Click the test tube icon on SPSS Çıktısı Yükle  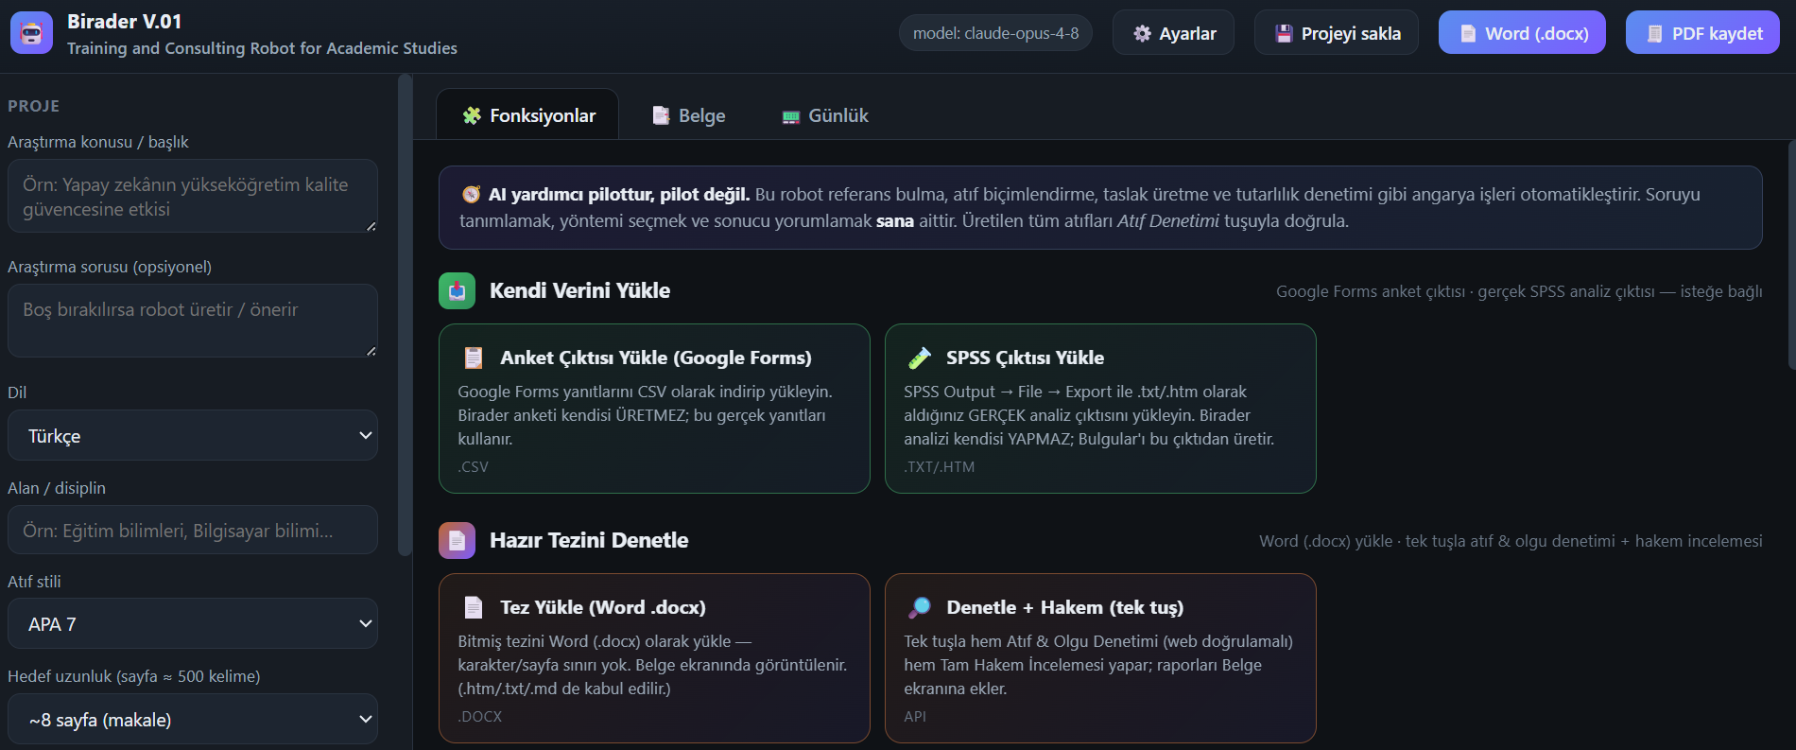(x=920, y=358)
